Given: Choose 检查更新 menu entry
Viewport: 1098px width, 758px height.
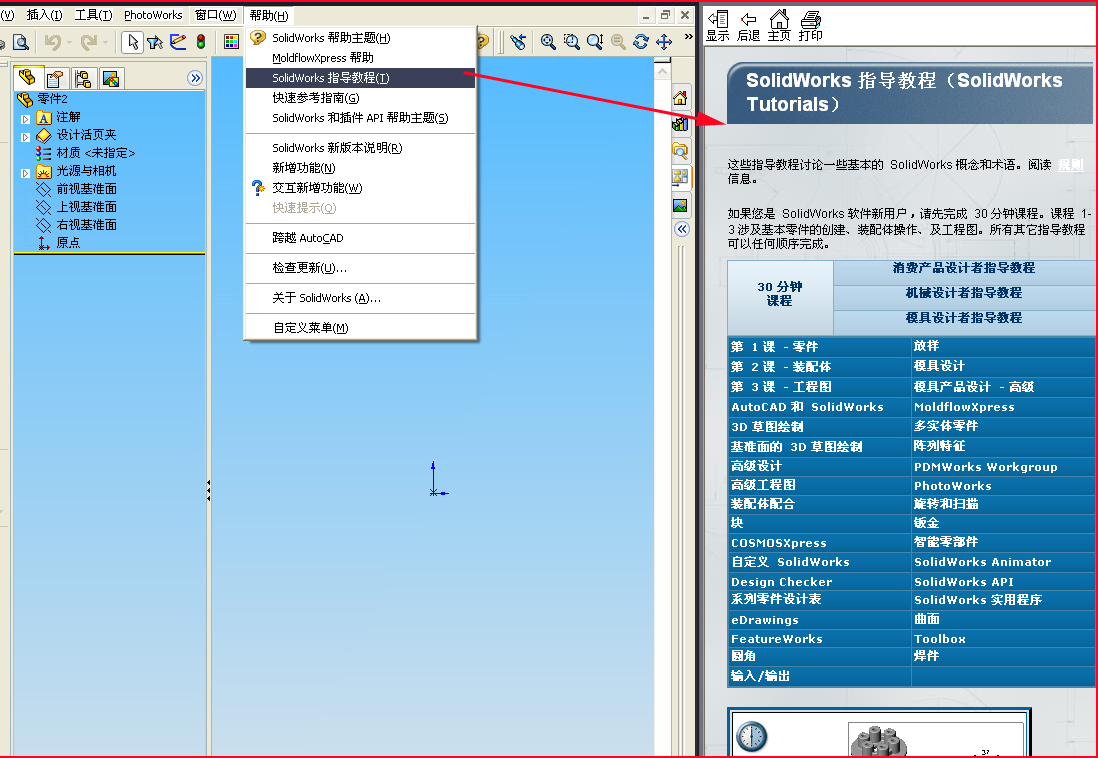Looking at the screenshot, I should pyautogui.click(x=361, y=268).
